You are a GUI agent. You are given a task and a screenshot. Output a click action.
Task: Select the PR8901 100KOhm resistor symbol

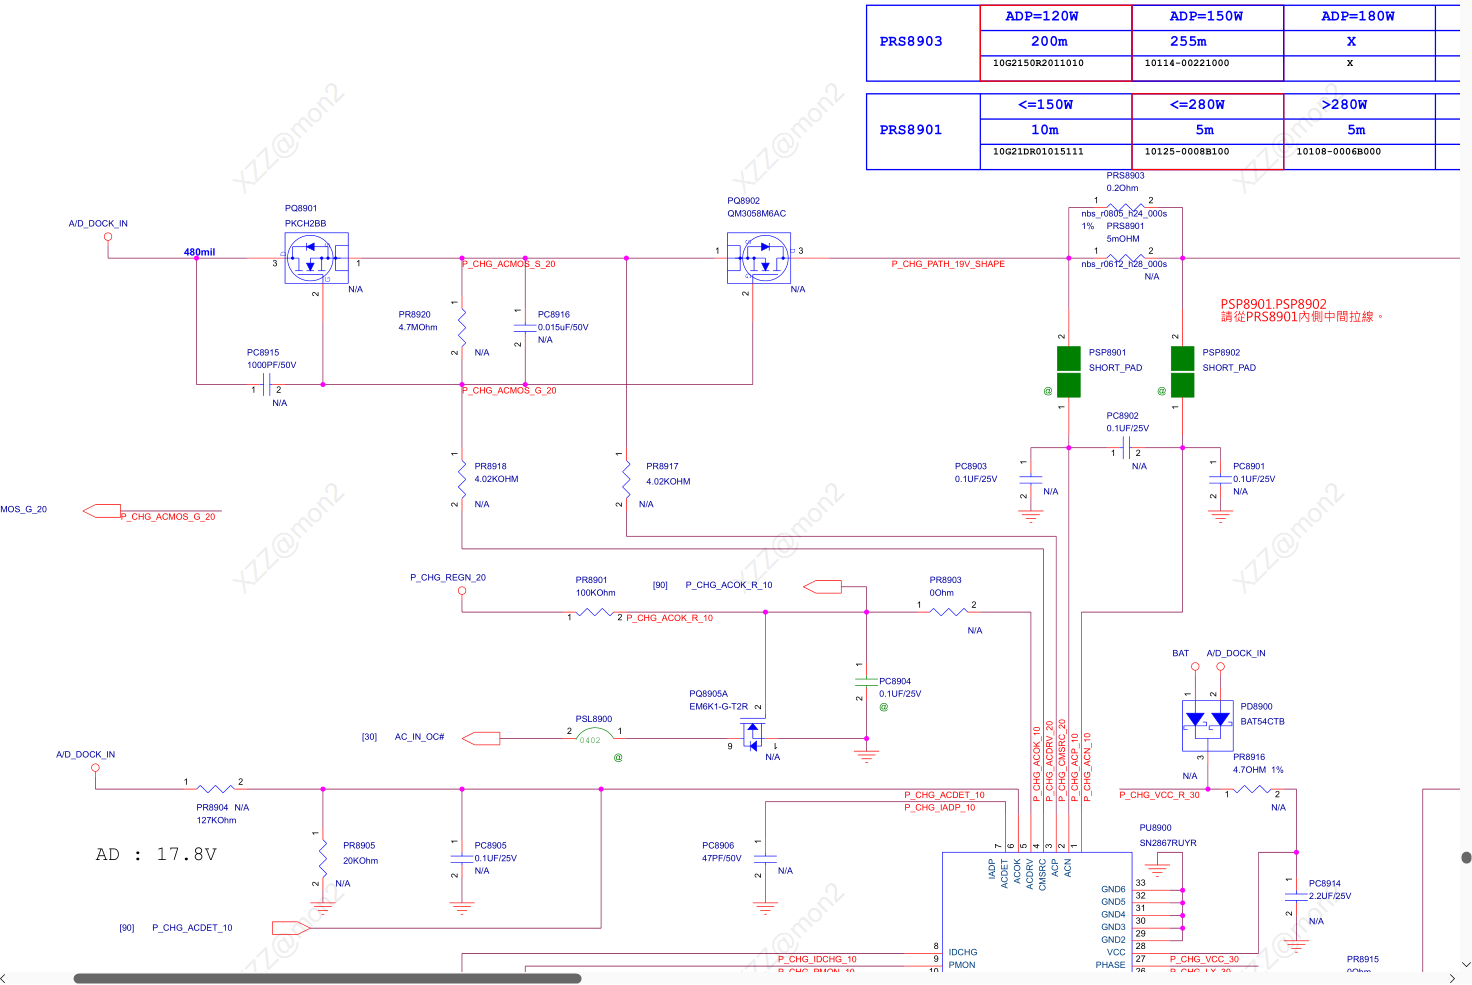click(595, 612)
